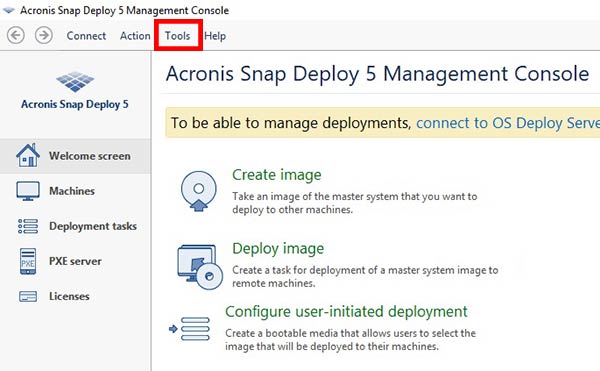Screen dimensions: 600x371
Task: Select Welcome screen in sidebar
Action: 75,156
